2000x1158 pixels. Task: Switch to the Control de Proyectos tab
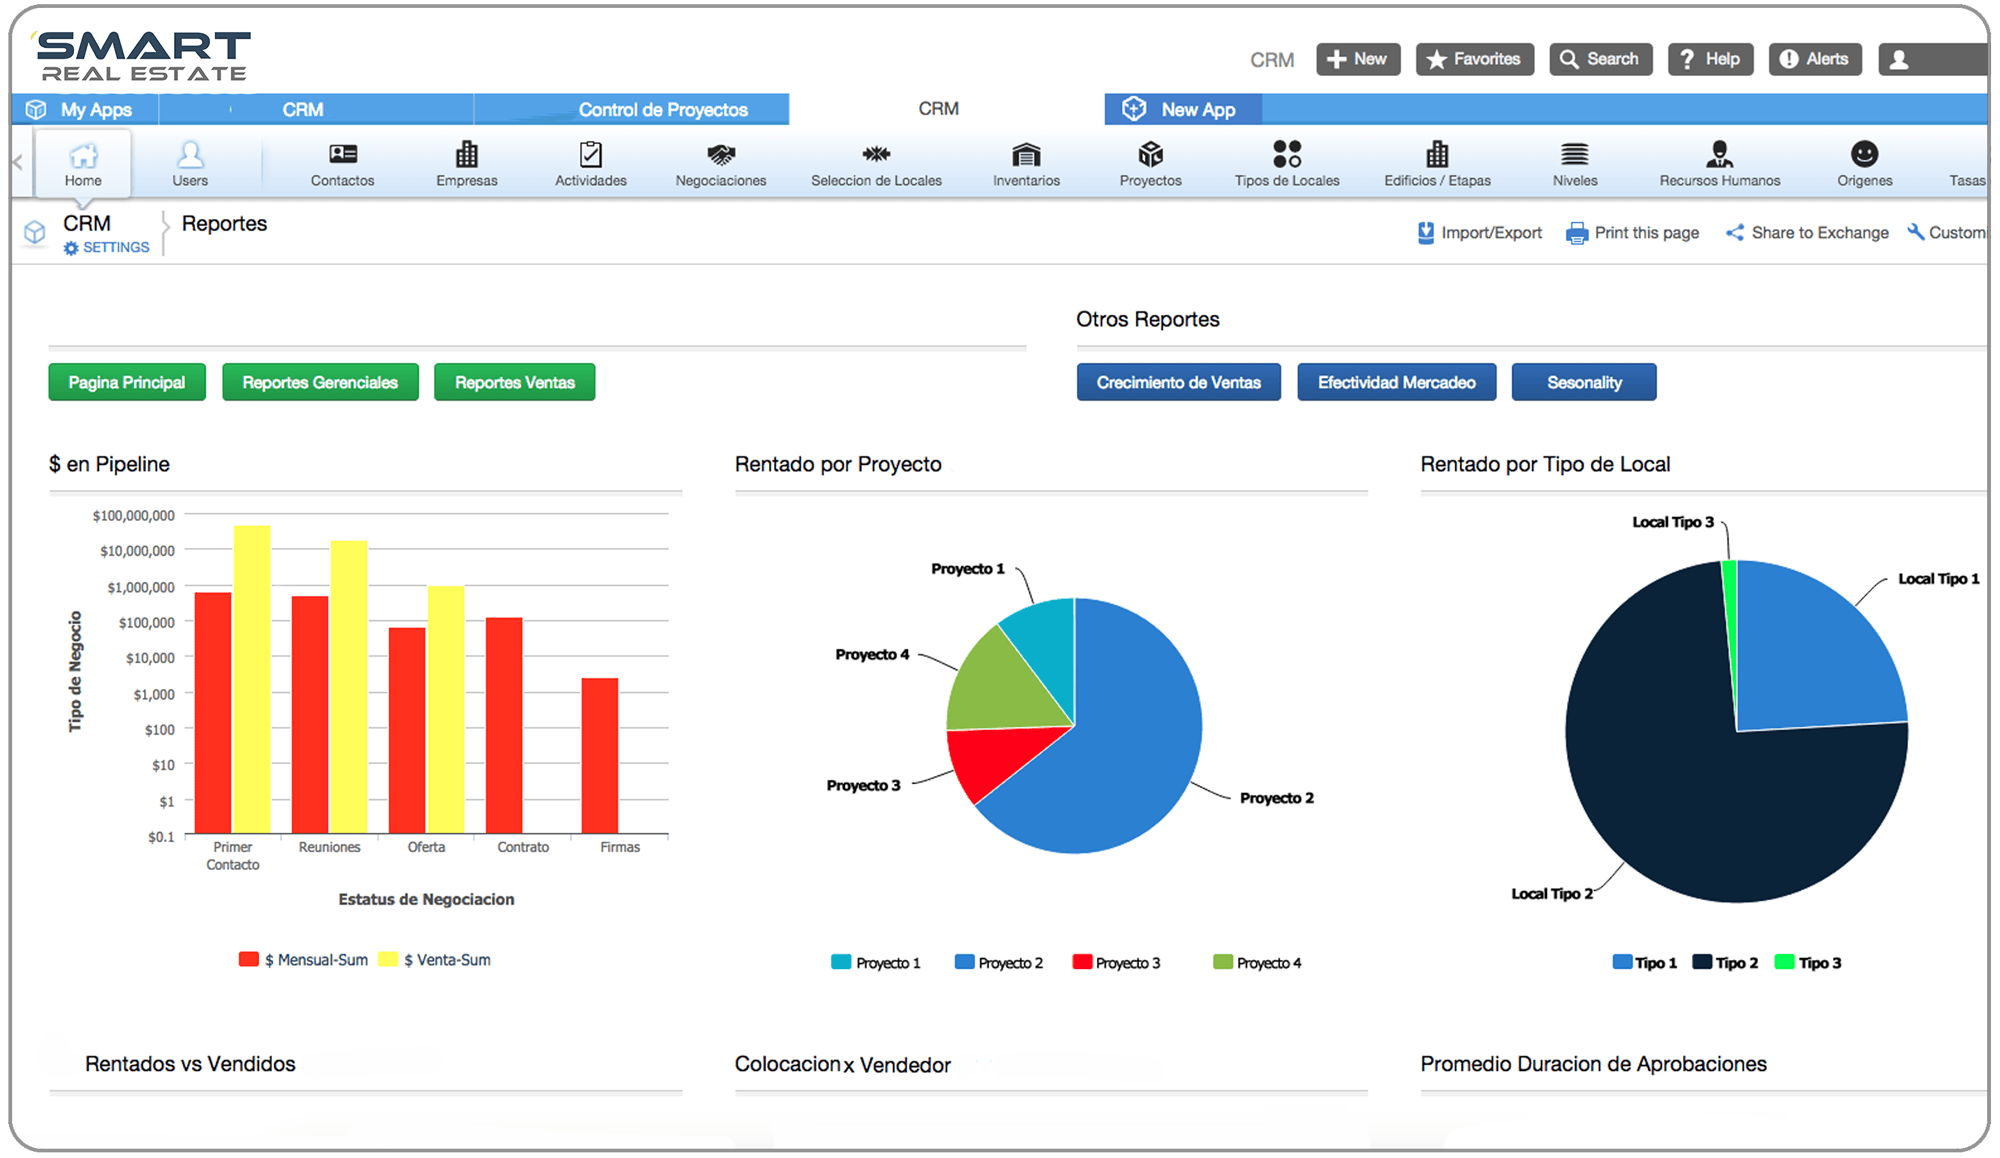pyautogui.click(x=632, y=109)
